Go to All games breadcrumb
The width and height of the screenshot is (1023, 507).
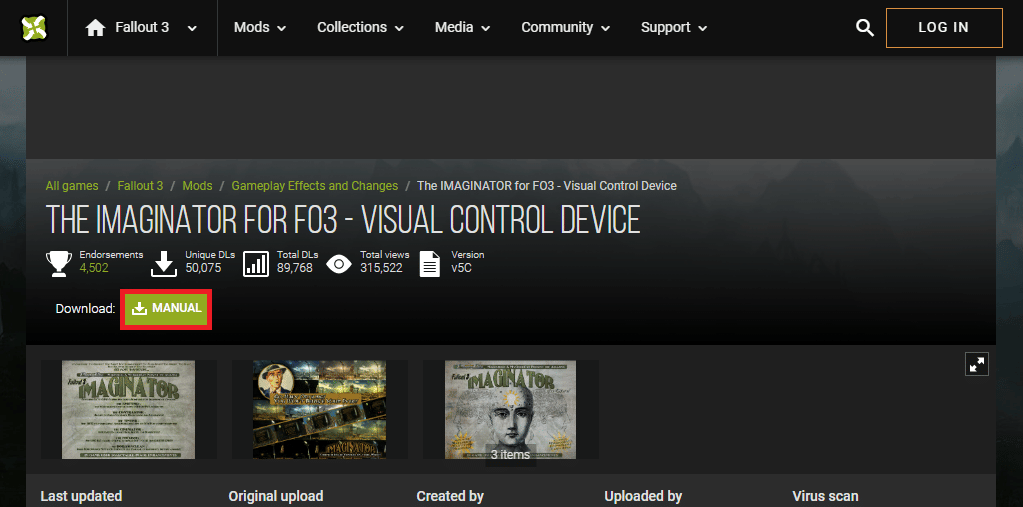pos(72,186)
